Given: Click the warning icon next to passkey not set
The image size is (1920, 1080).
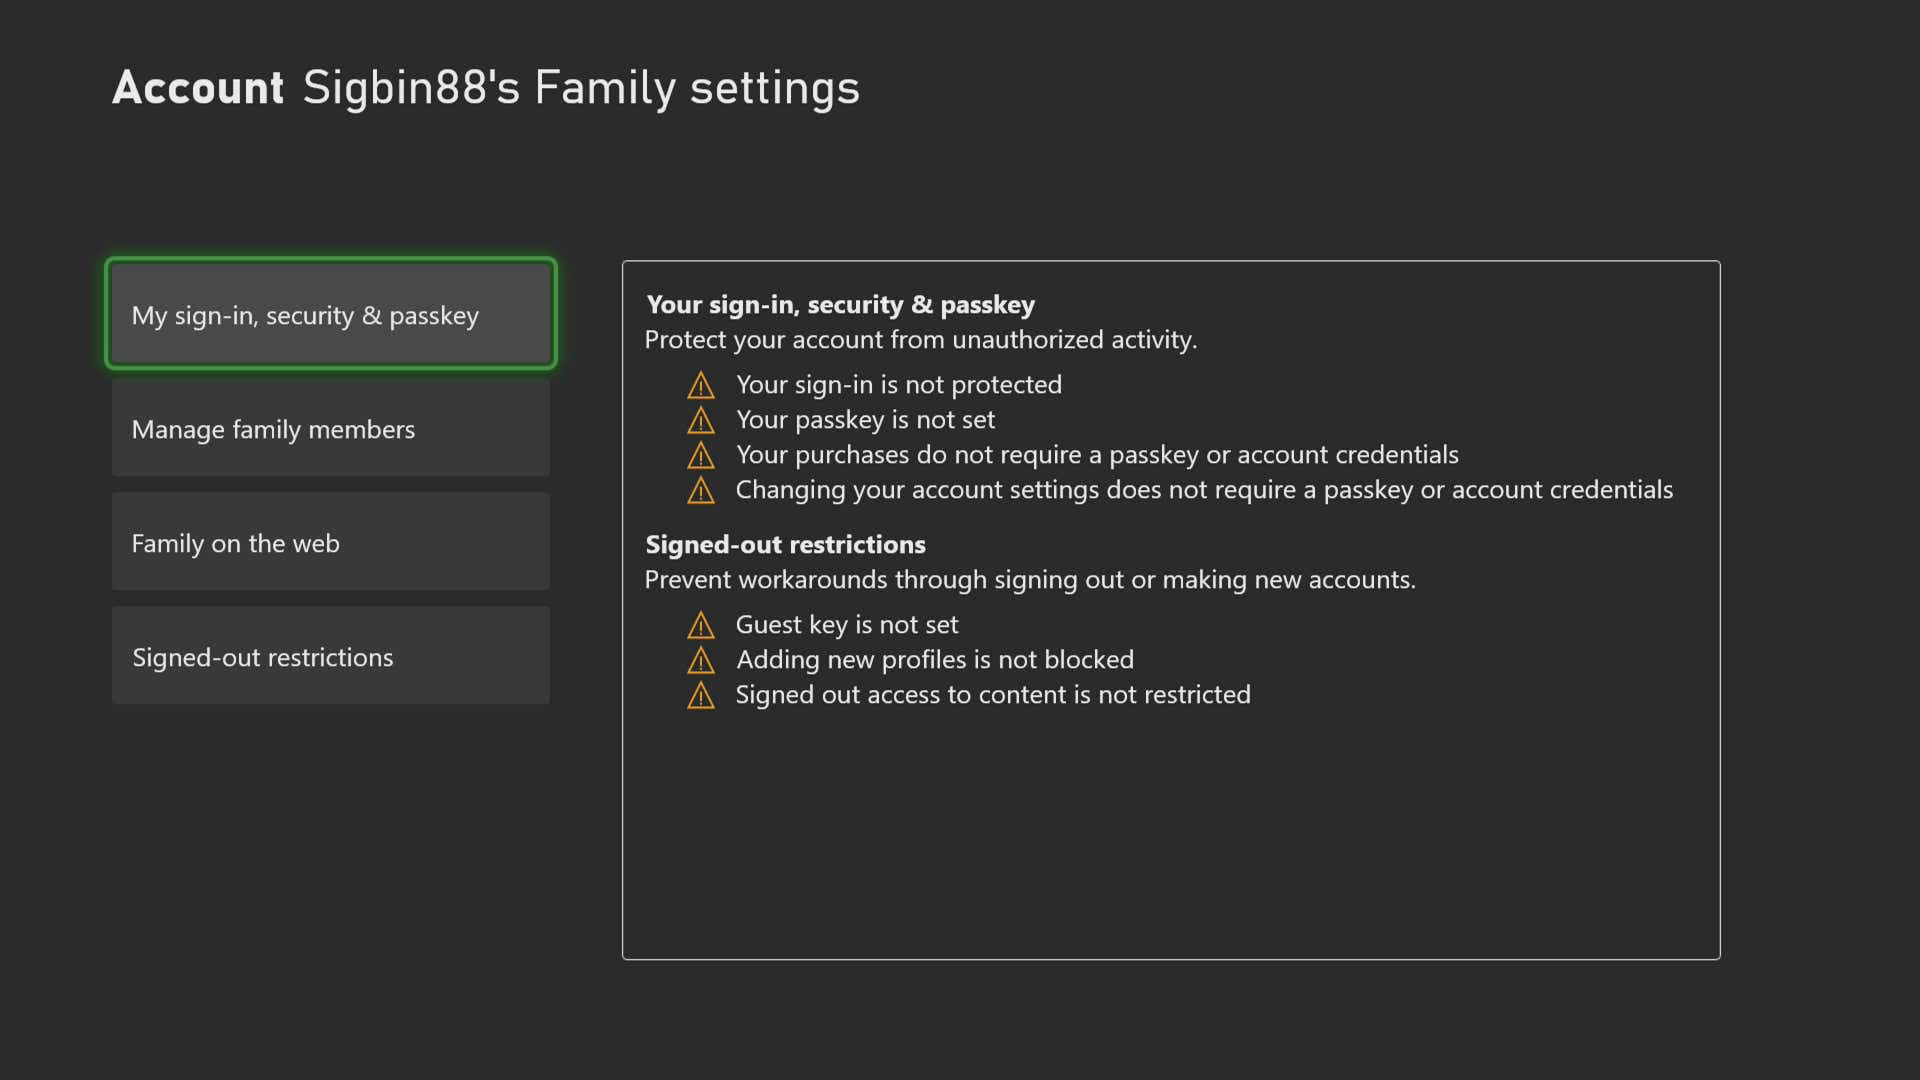Looking at the screenshot, I should (701, 420).
